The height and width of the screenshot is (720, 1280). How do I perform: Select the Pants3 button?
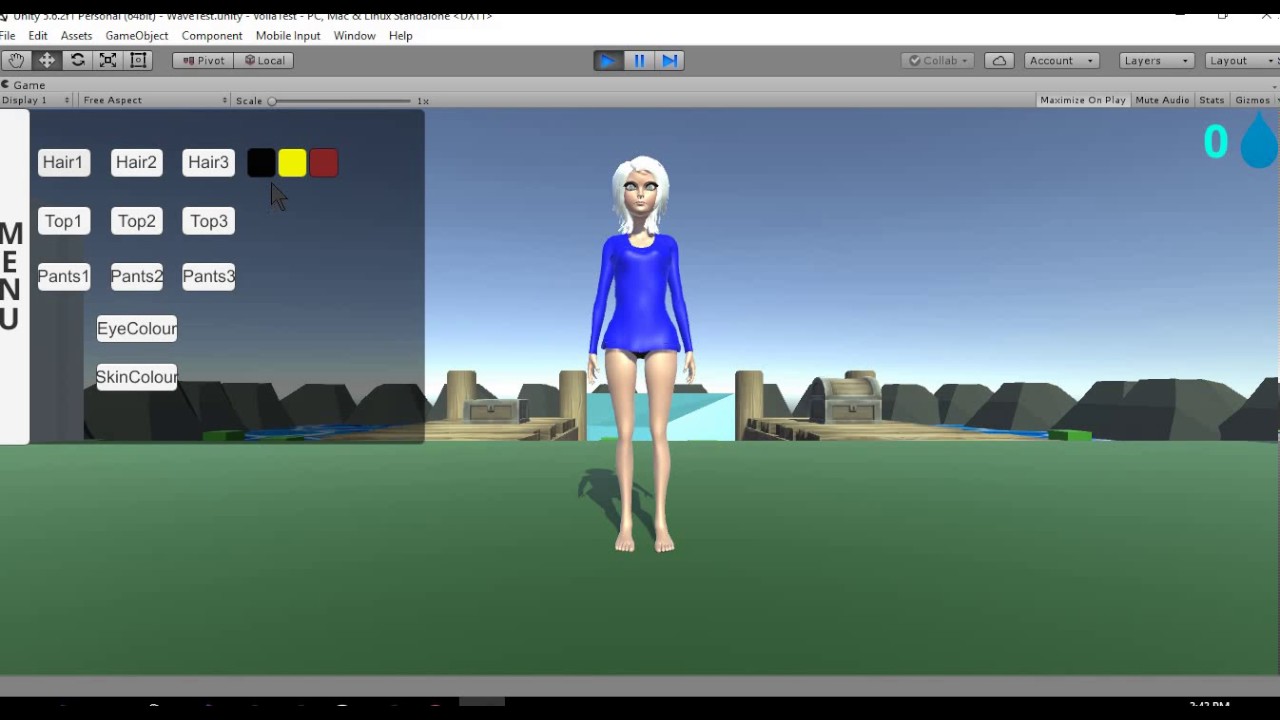(x=208, y=276)
